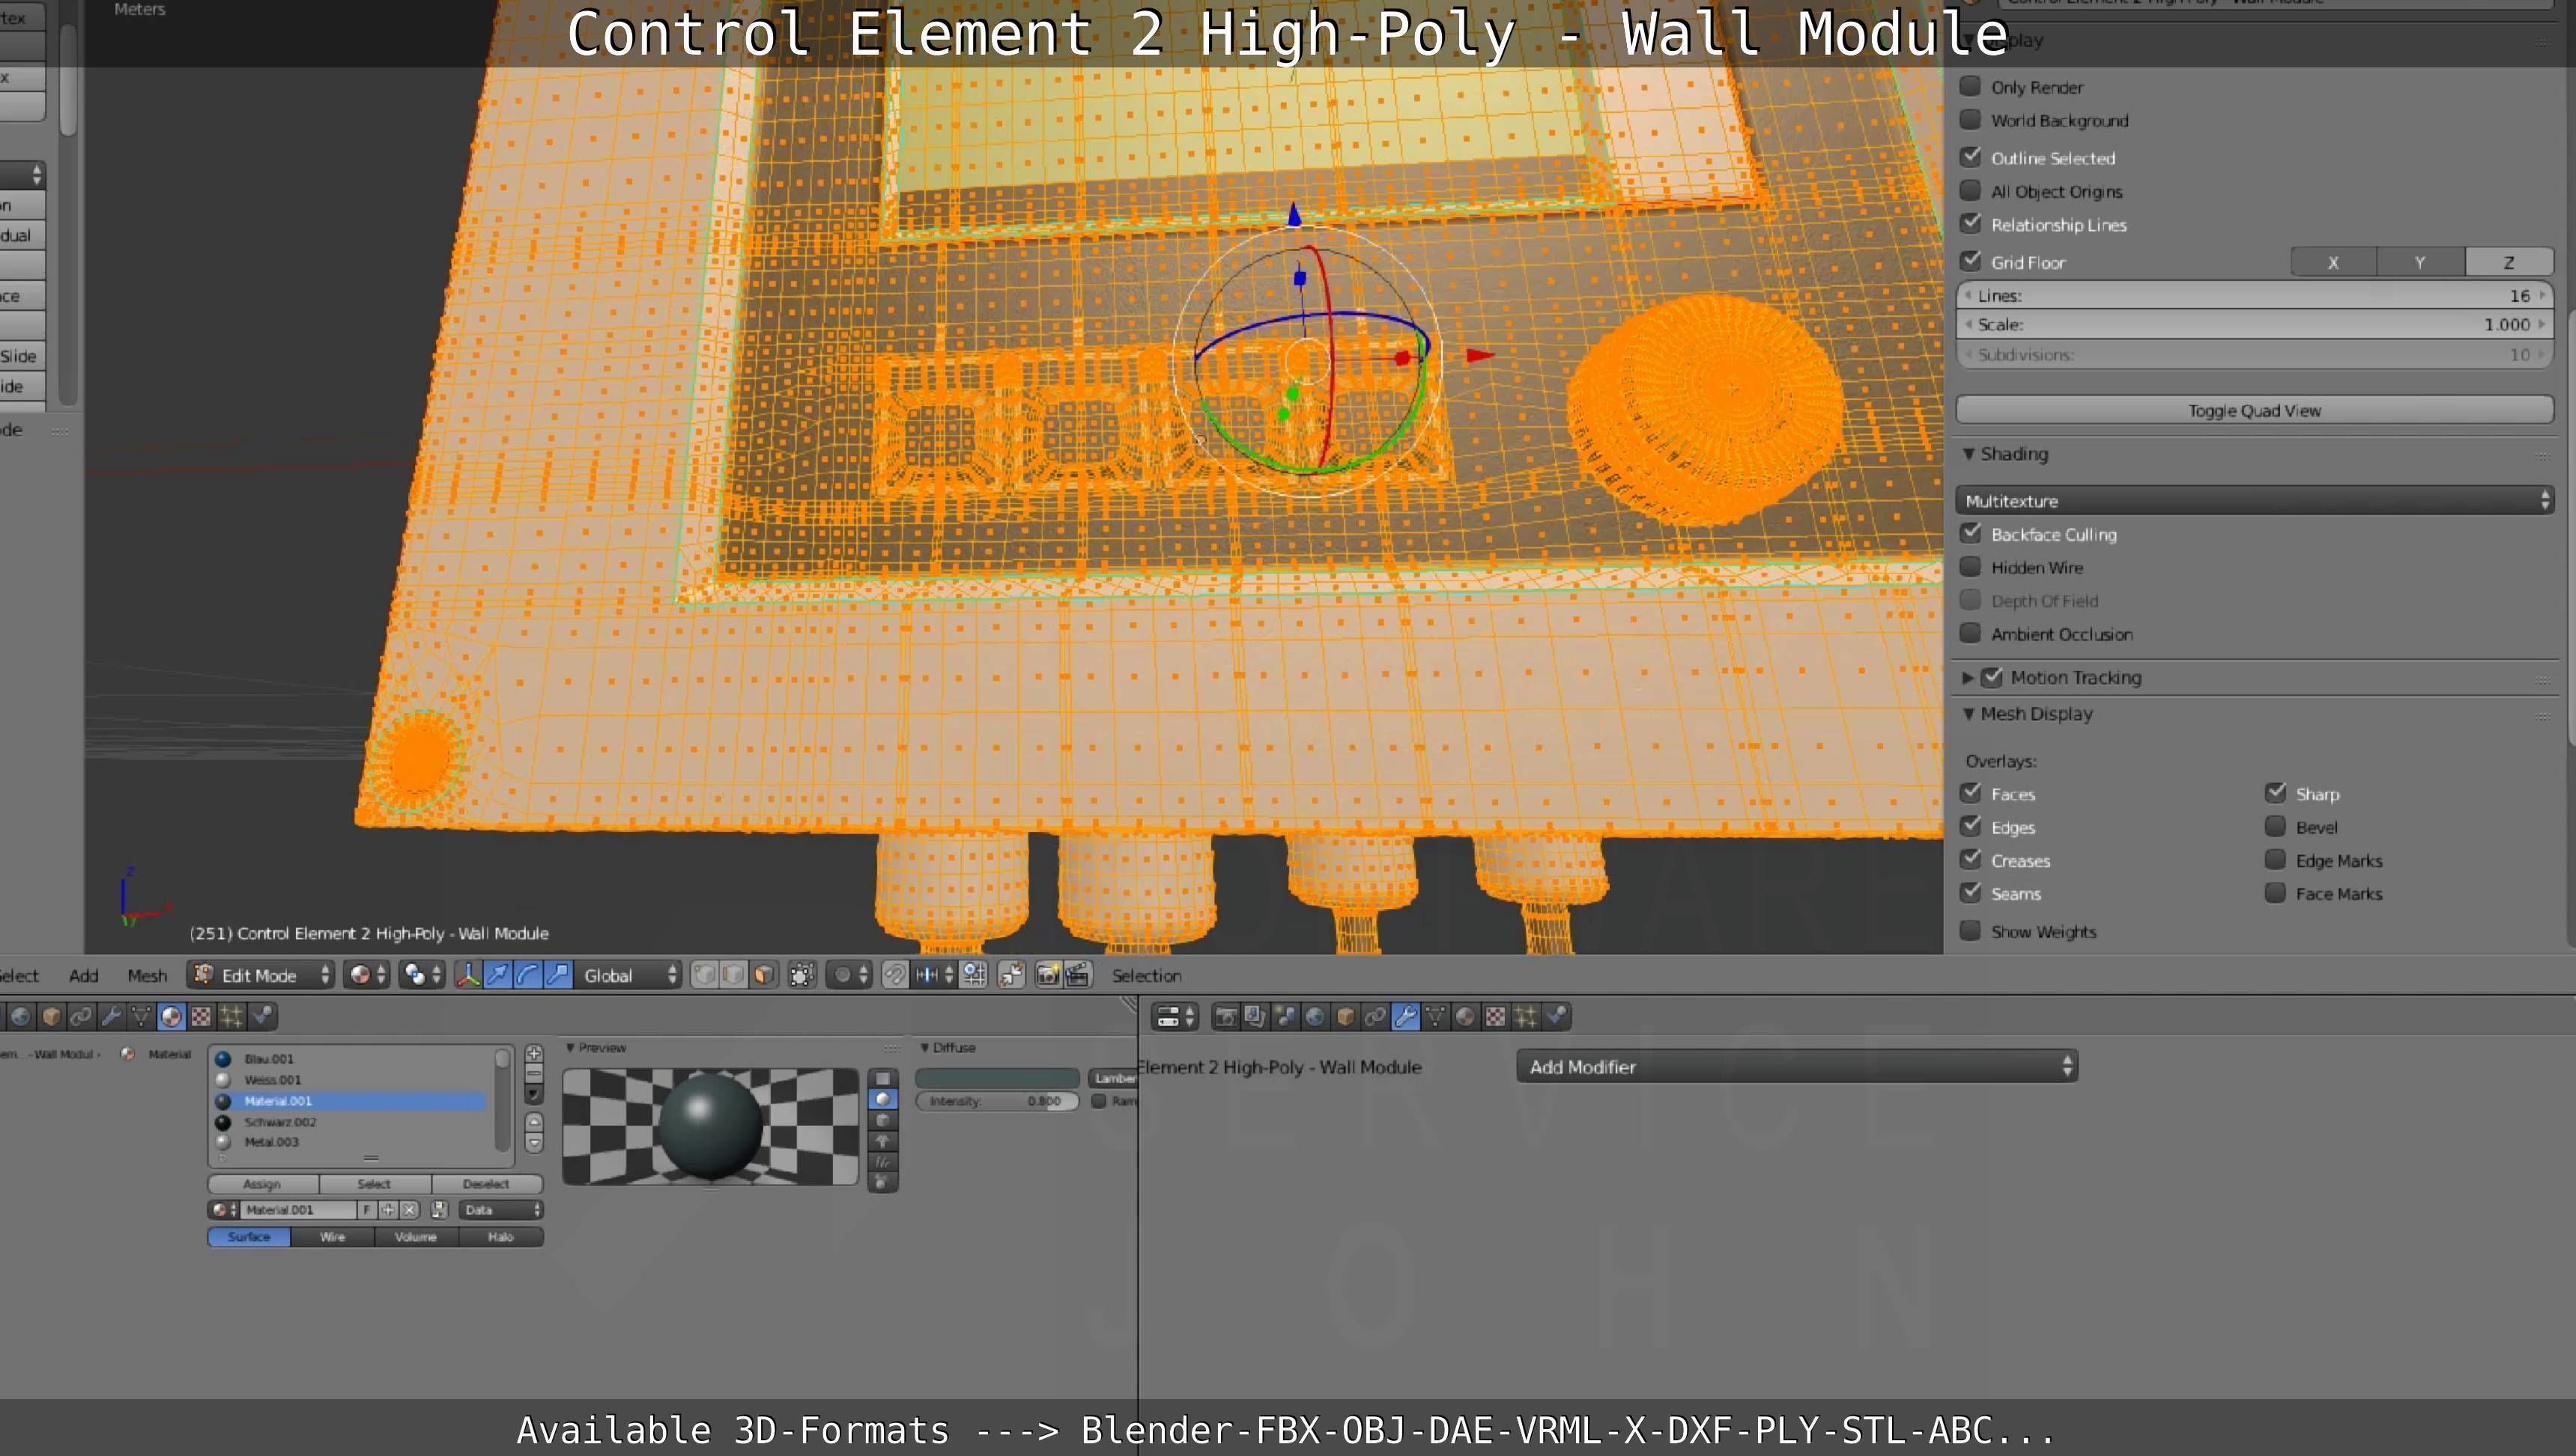Open Material sphere tab in left properties
This screenshot has width=2576, height=1456.
171,1017
